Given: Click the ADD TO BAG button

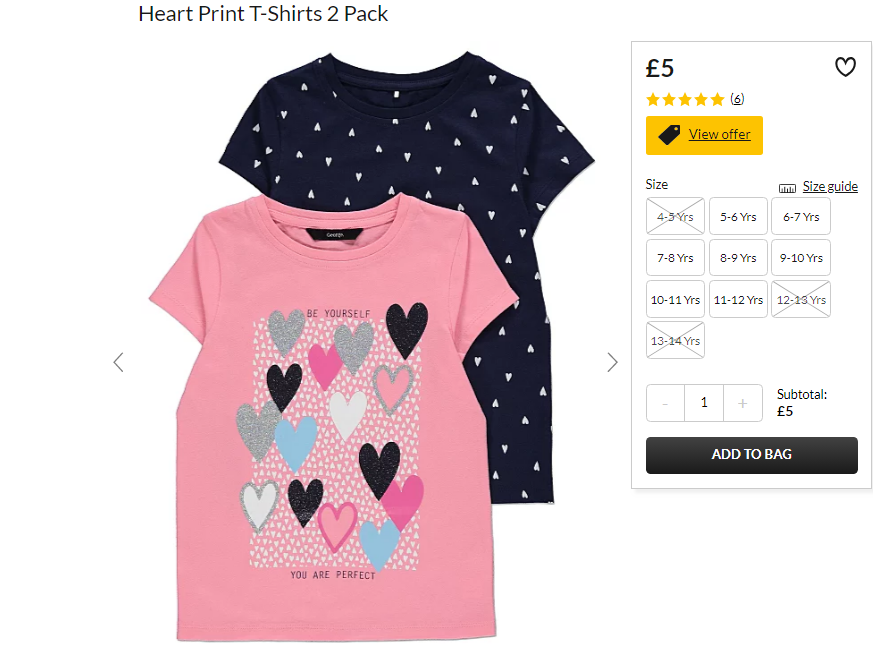Looking at the screenshot, I should pos(752,455).
